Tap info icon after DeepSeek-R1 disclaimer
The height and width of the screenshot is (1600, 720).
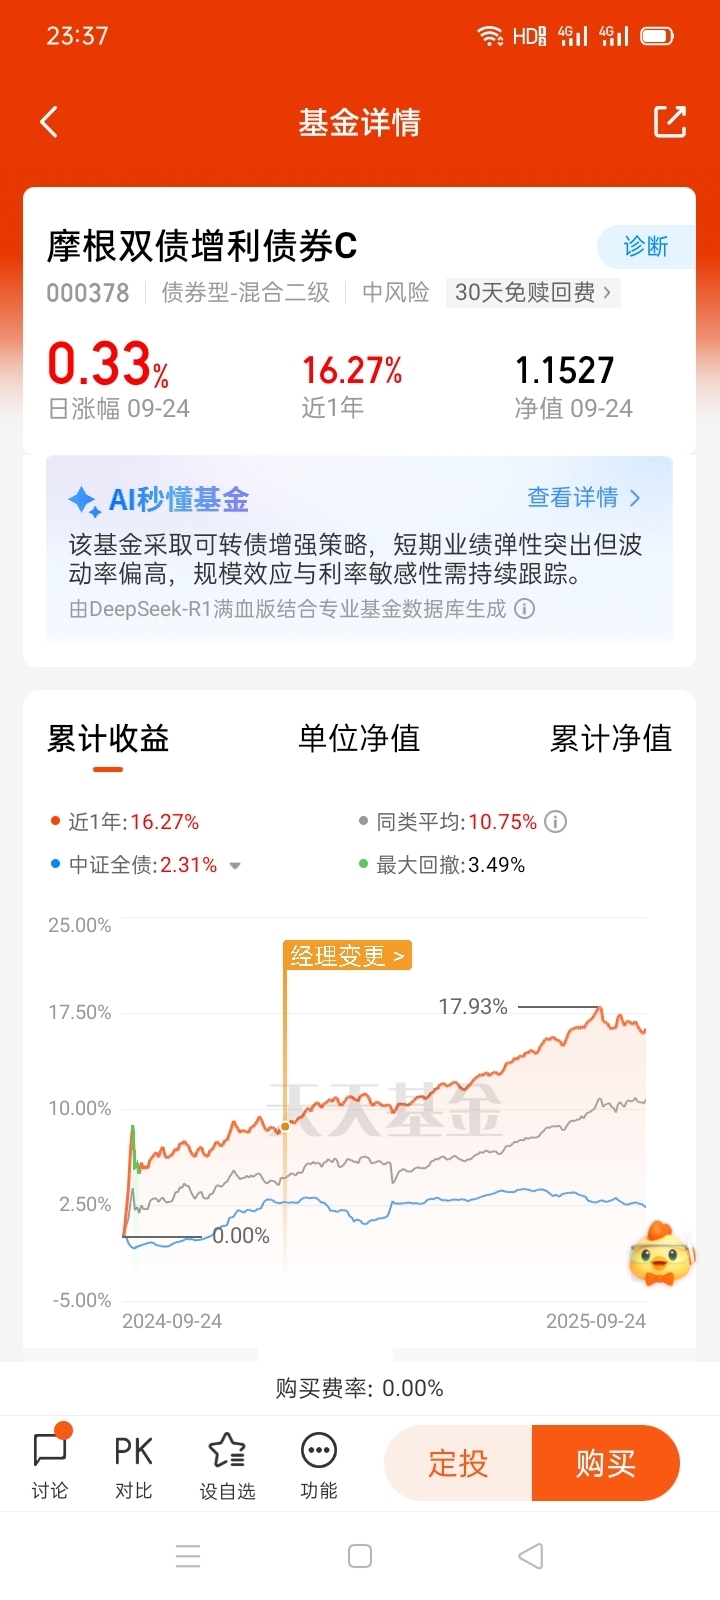(x=524, y=609)
